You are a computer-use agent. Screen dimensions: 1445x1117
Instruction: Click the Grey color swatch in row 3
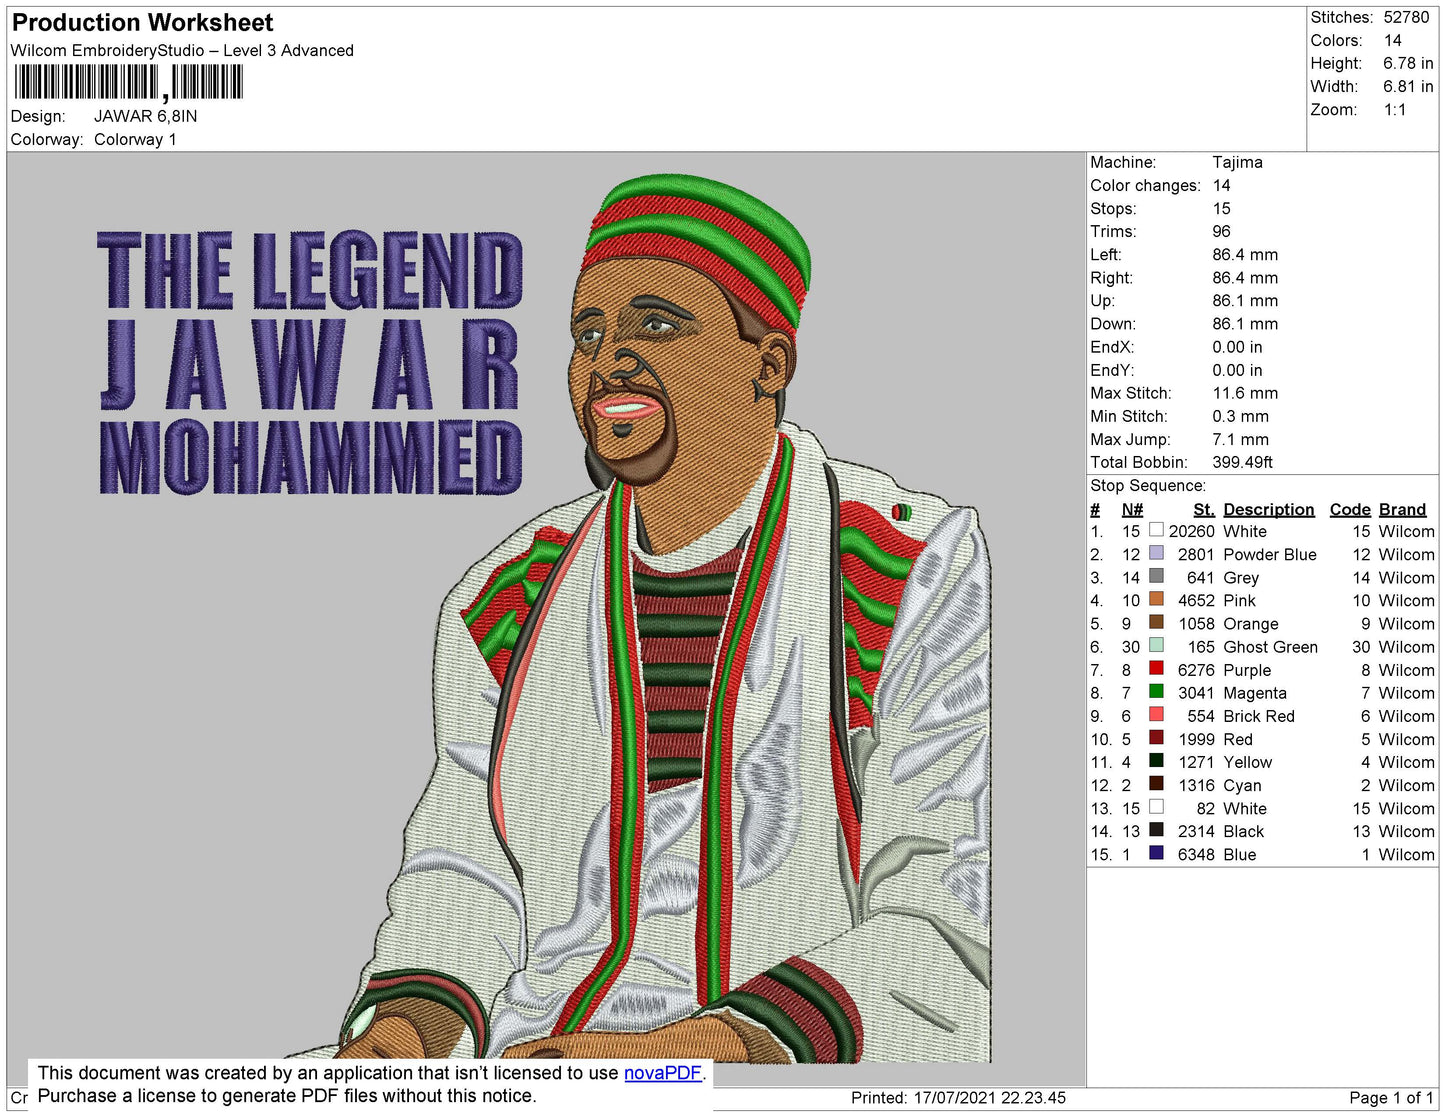click(1156, 576)
